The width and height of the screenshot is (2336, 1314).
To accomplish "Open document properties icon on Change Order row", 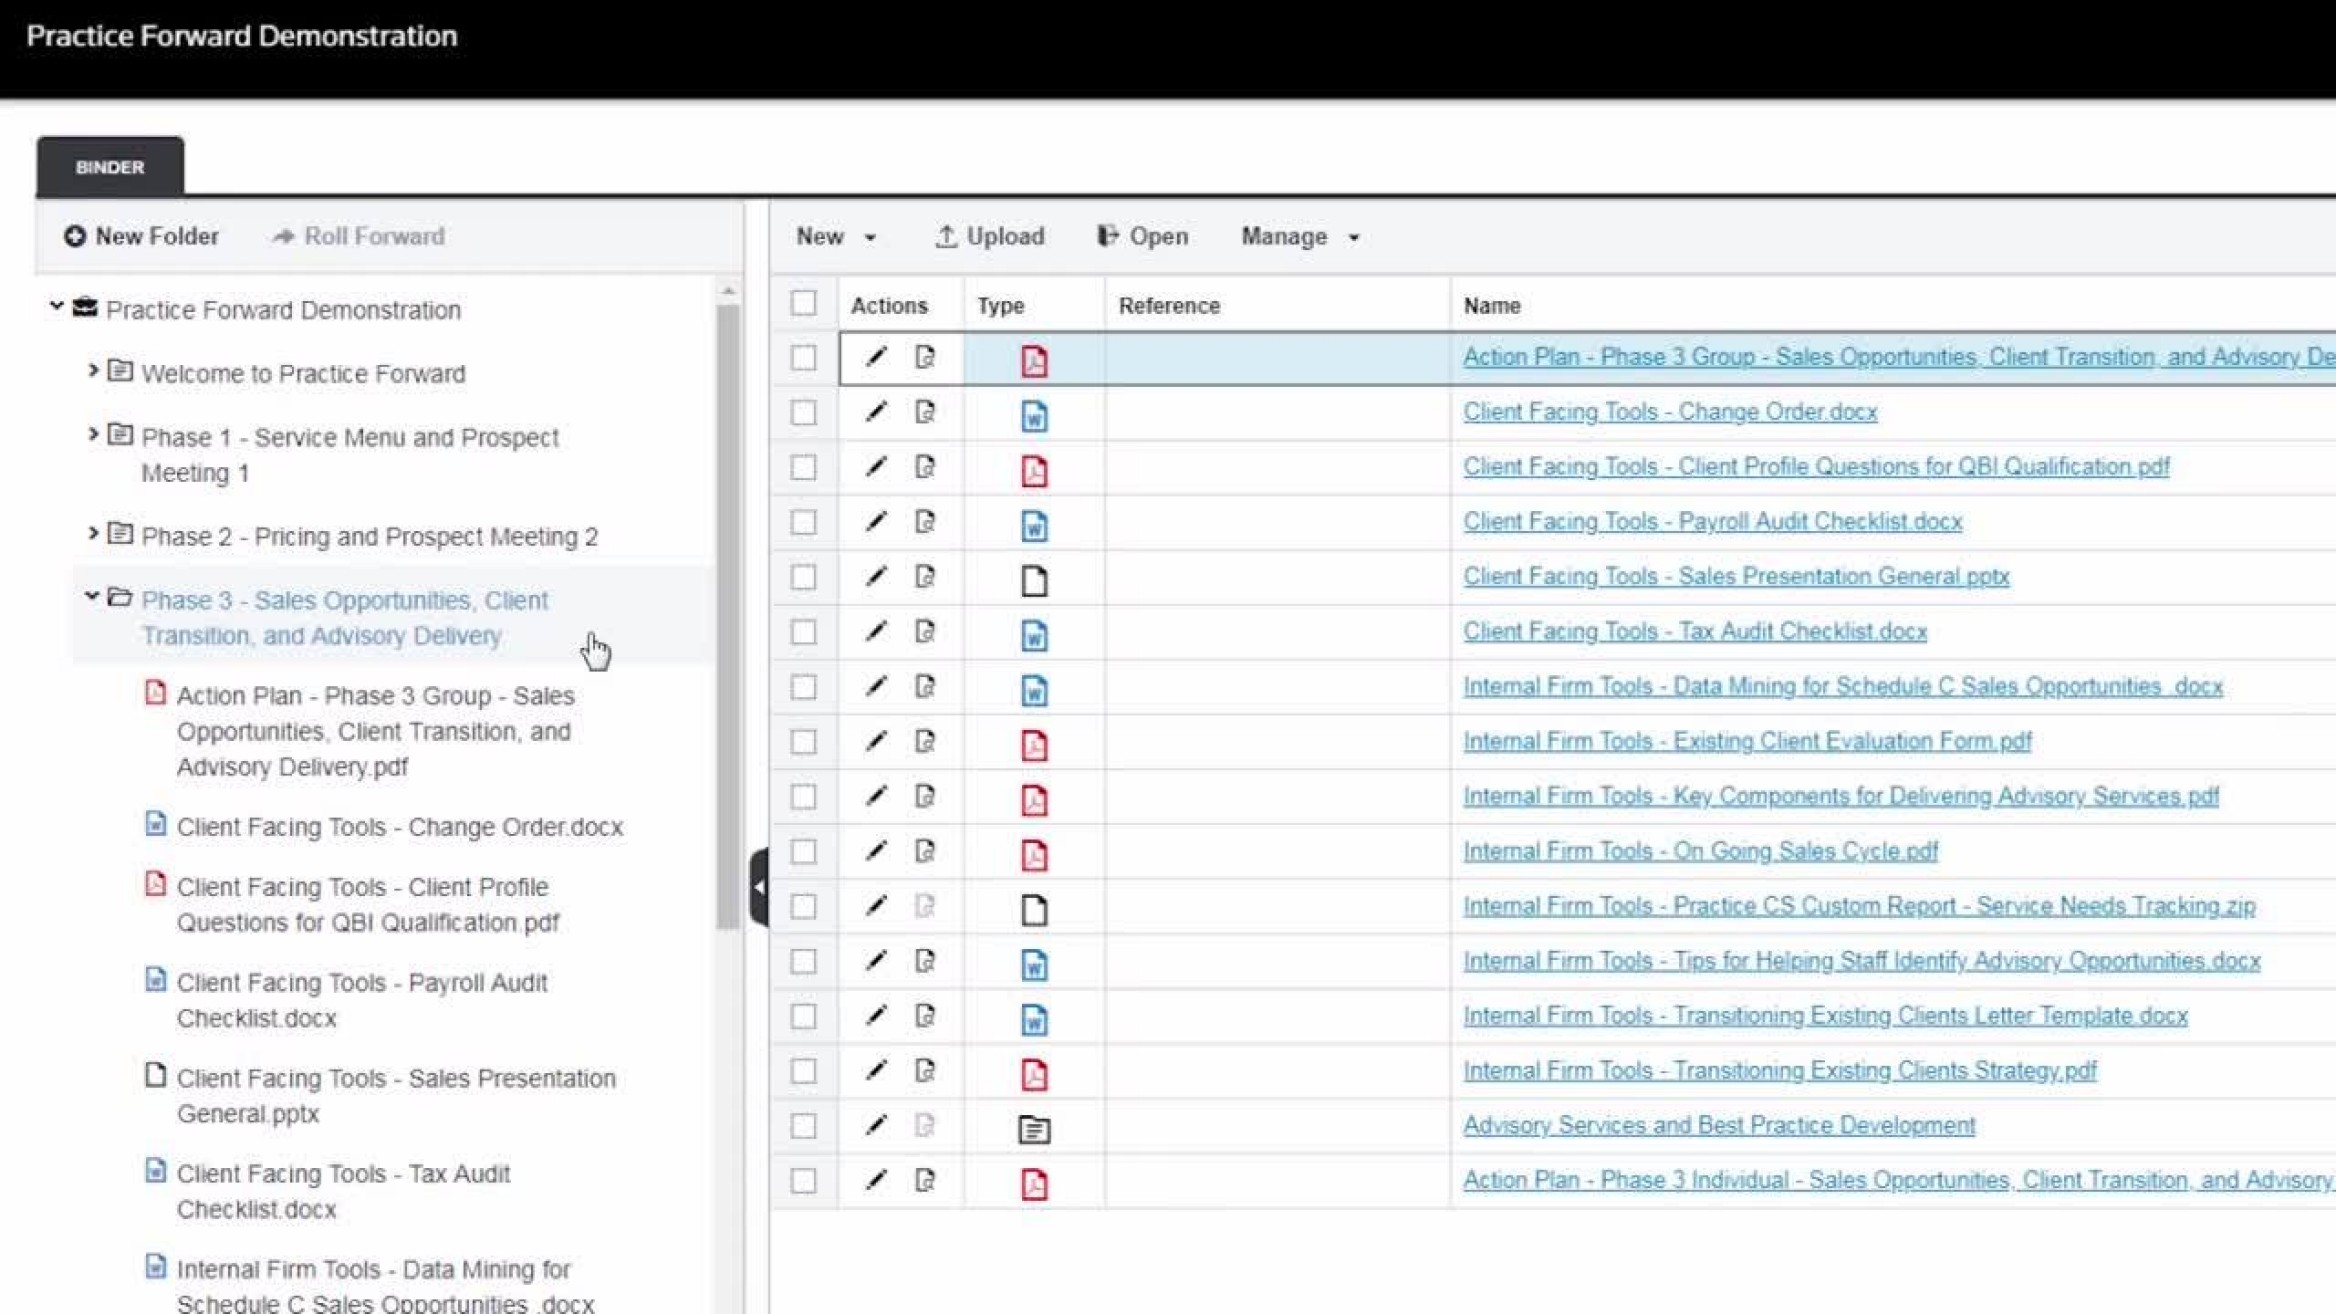I will 925,411.
